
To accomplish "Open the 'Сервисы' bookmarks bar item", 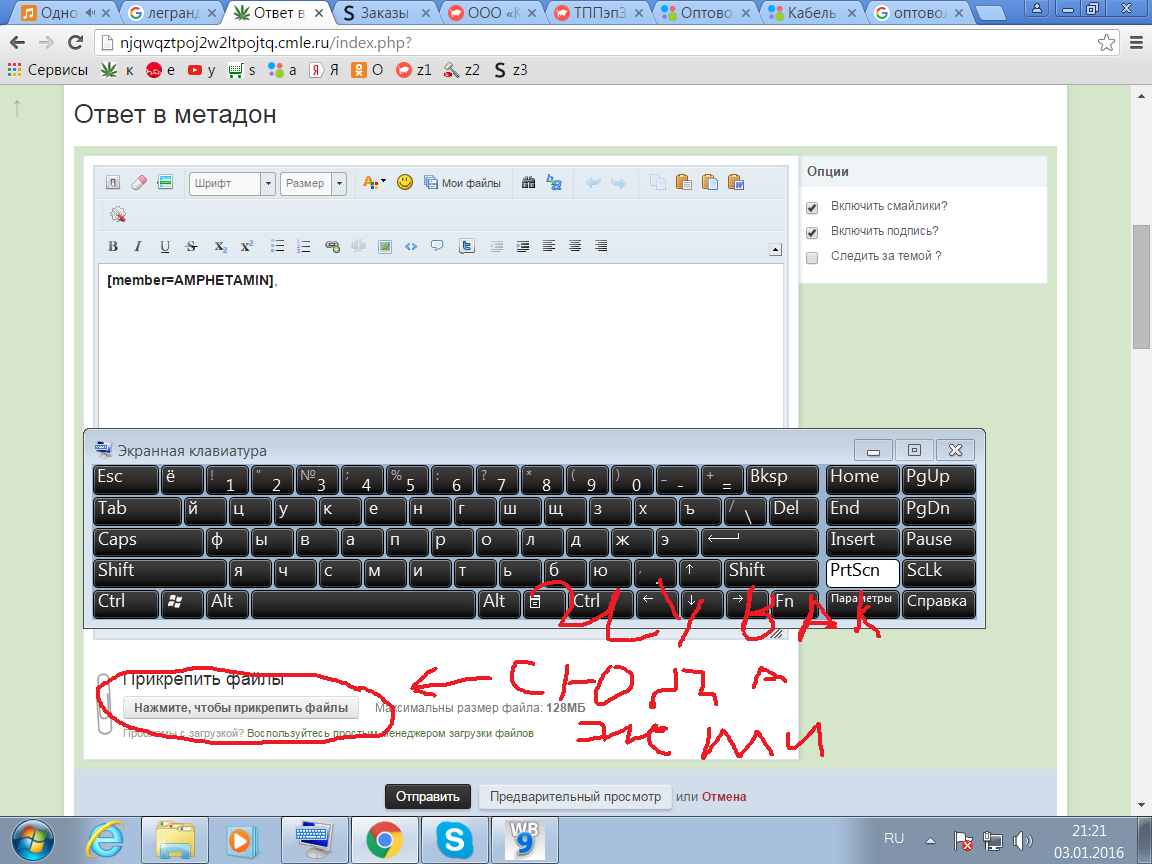I will tap(50, 70).
